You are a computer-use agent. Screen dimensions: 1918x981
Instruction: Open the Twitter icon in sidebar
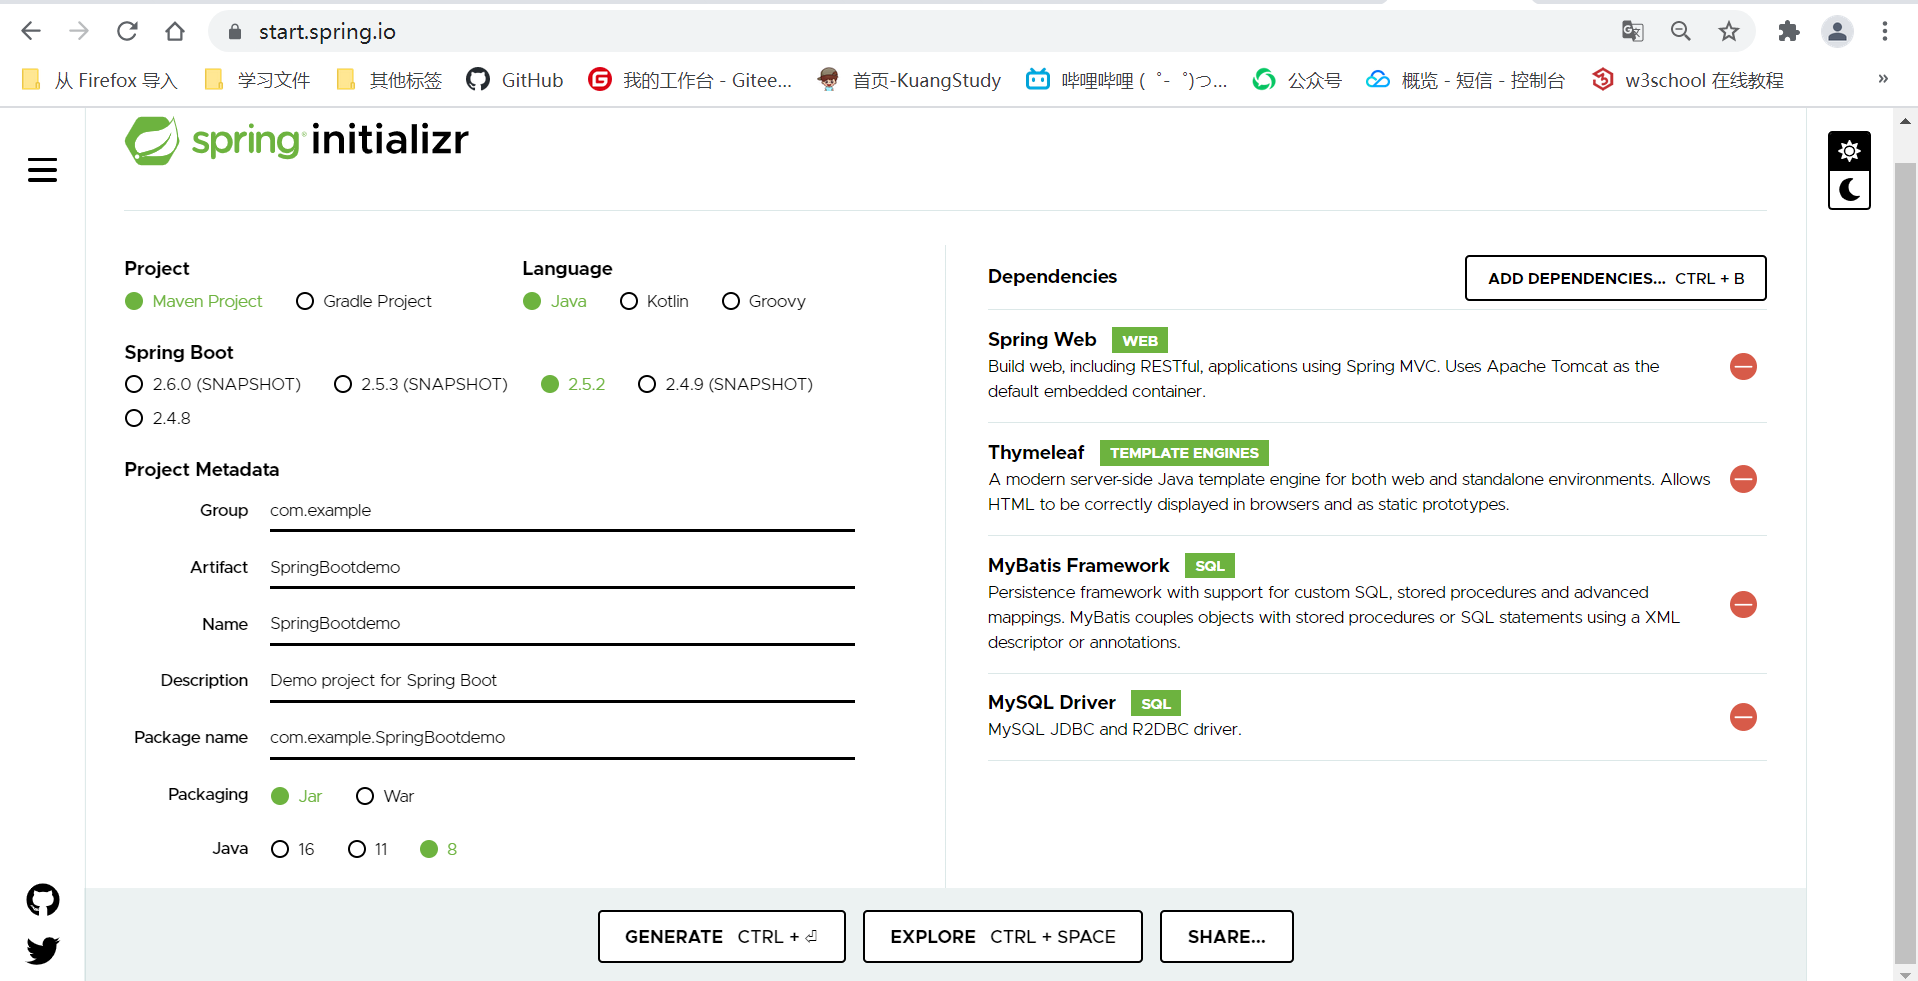[43, 950]
